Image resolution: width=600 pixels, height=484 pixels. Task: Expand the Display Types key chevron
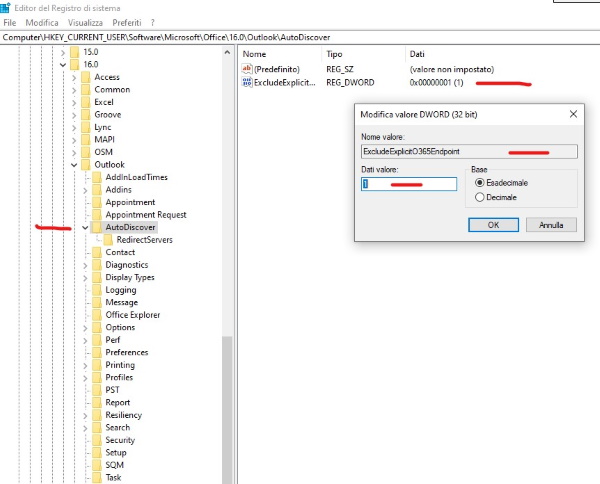point(85,278)
